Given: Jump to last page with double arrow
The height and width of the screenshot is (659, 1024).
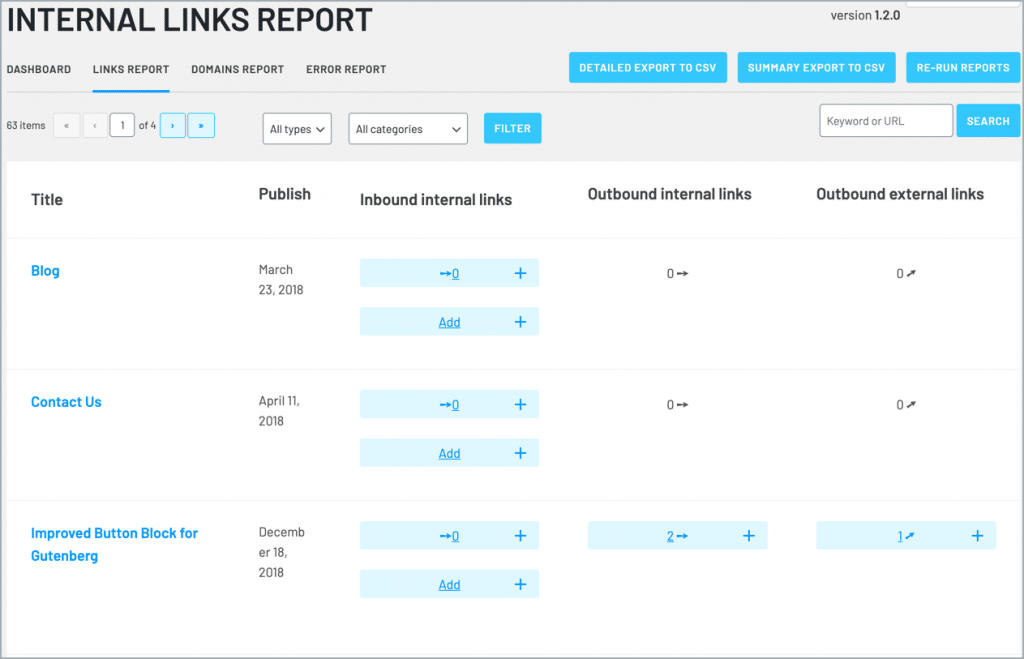Looking at the screenshot, I should point(201,125).
